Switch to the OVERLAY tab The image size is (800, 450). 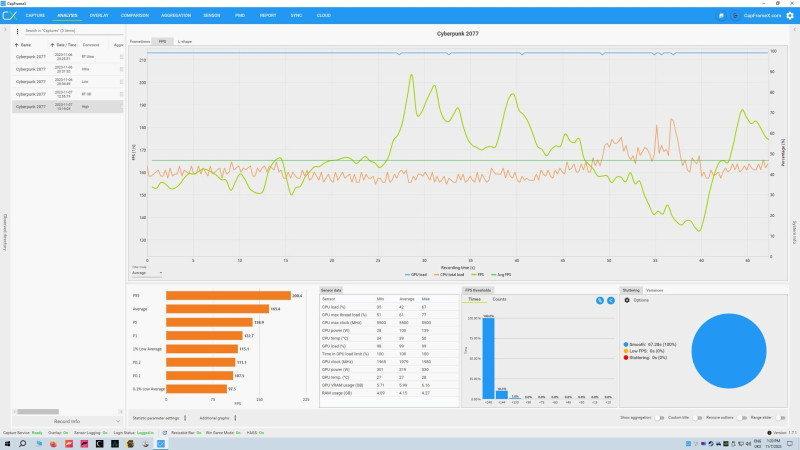coord(99,16)
